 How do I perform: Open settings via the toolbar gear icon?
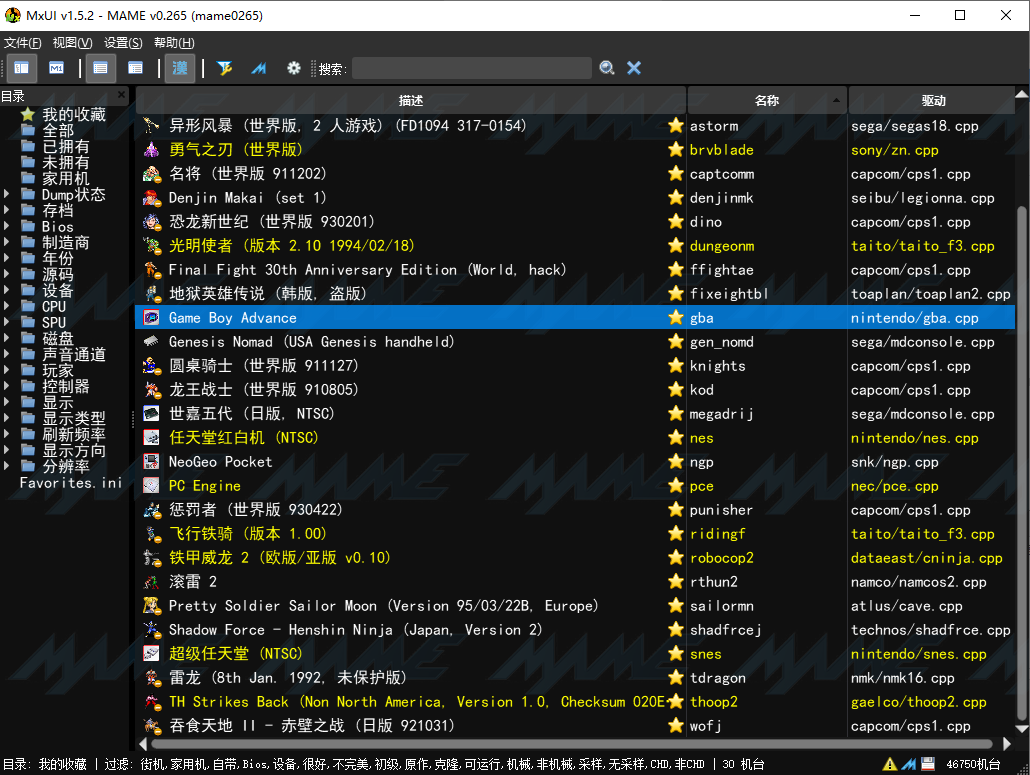click(x=294, y=68)
